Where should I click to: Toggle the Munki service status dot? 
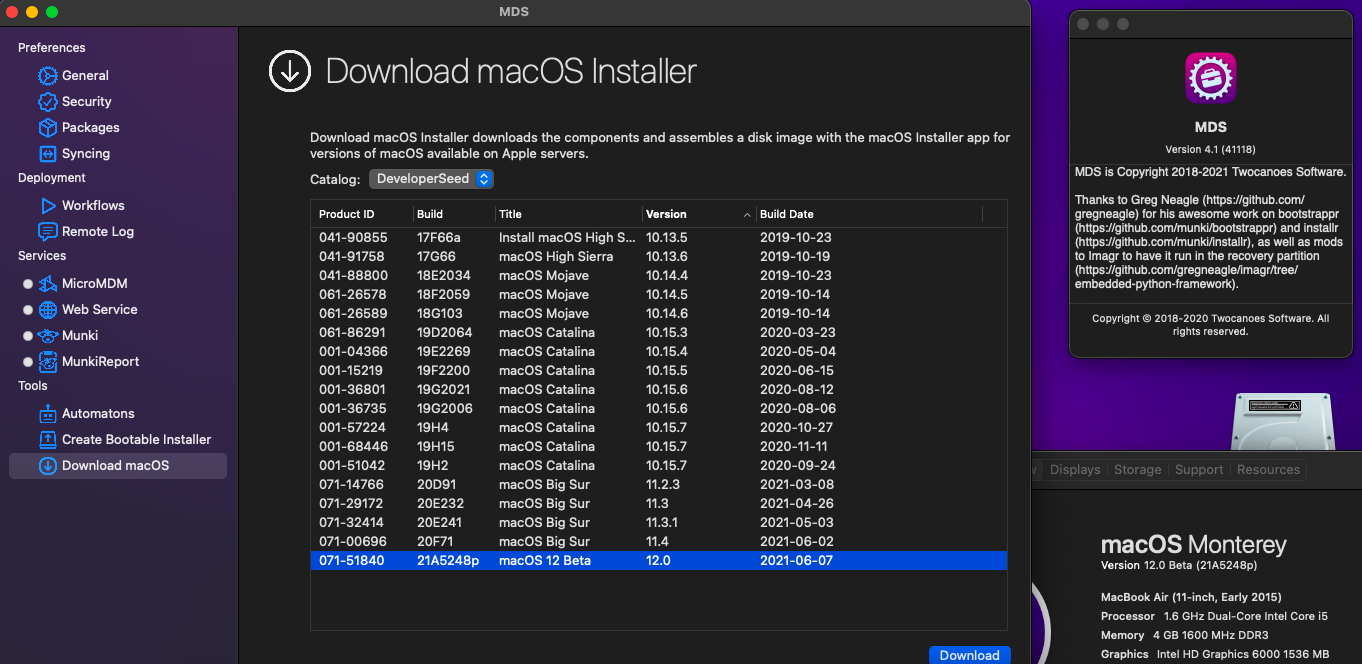28,336
